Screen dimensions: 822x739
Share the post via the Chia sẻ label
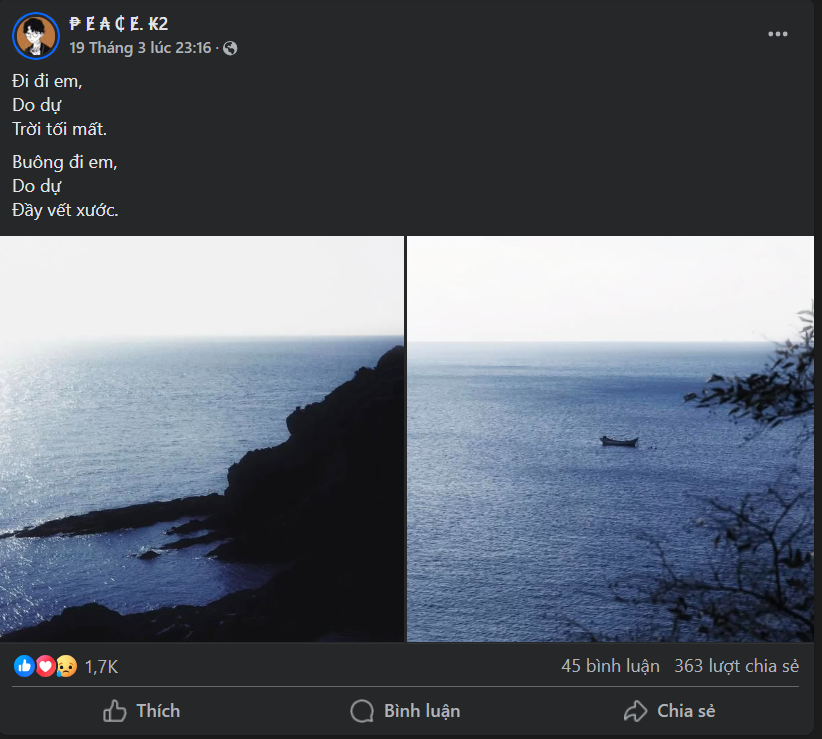[x=686, y=711]
